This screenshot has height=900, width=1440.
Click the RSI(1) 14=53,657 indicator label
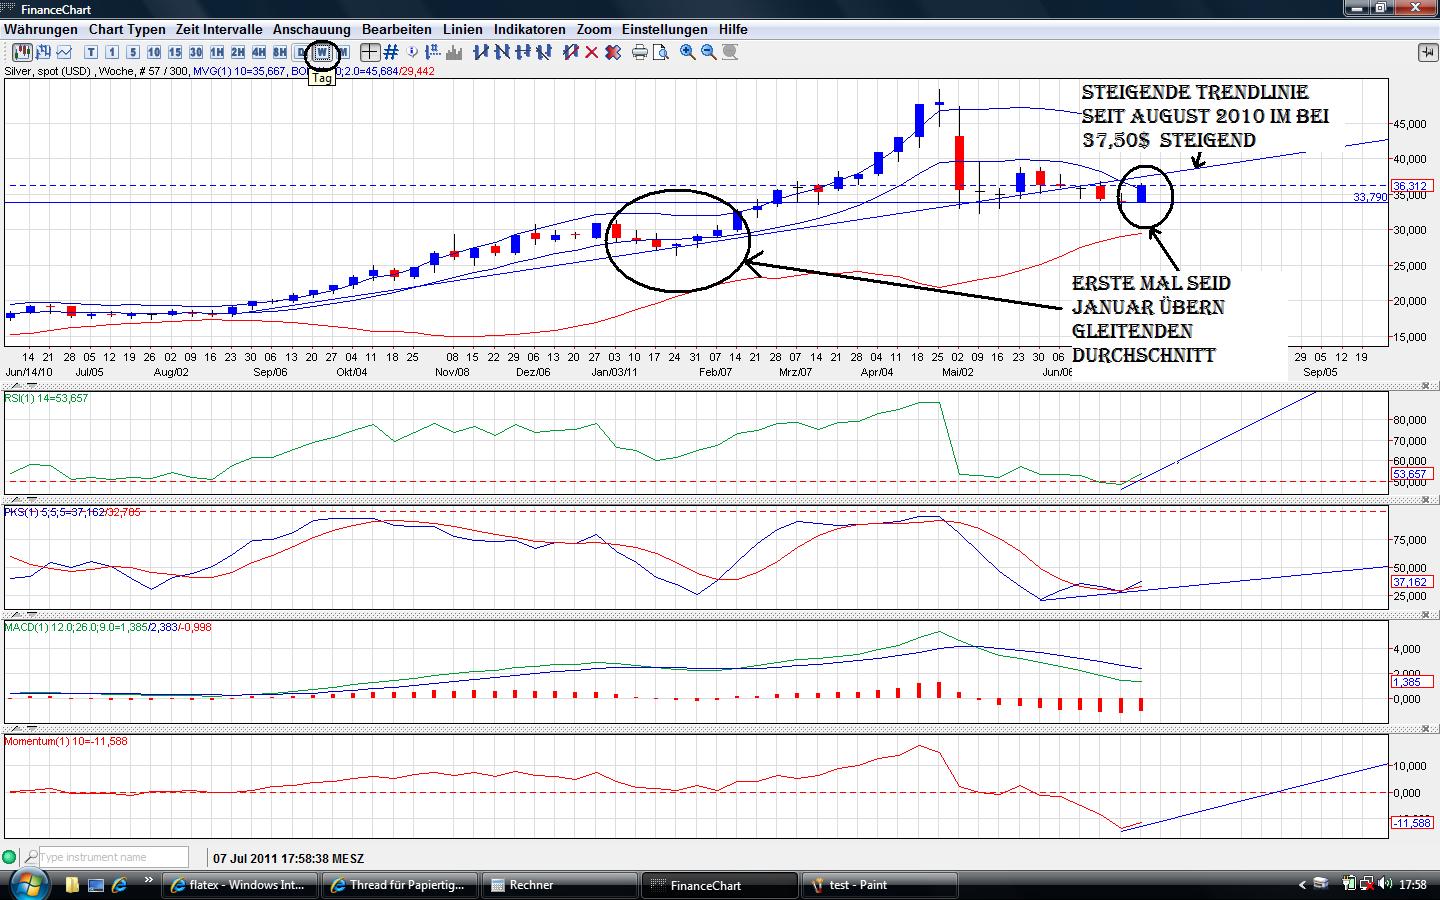click(47, 398)
